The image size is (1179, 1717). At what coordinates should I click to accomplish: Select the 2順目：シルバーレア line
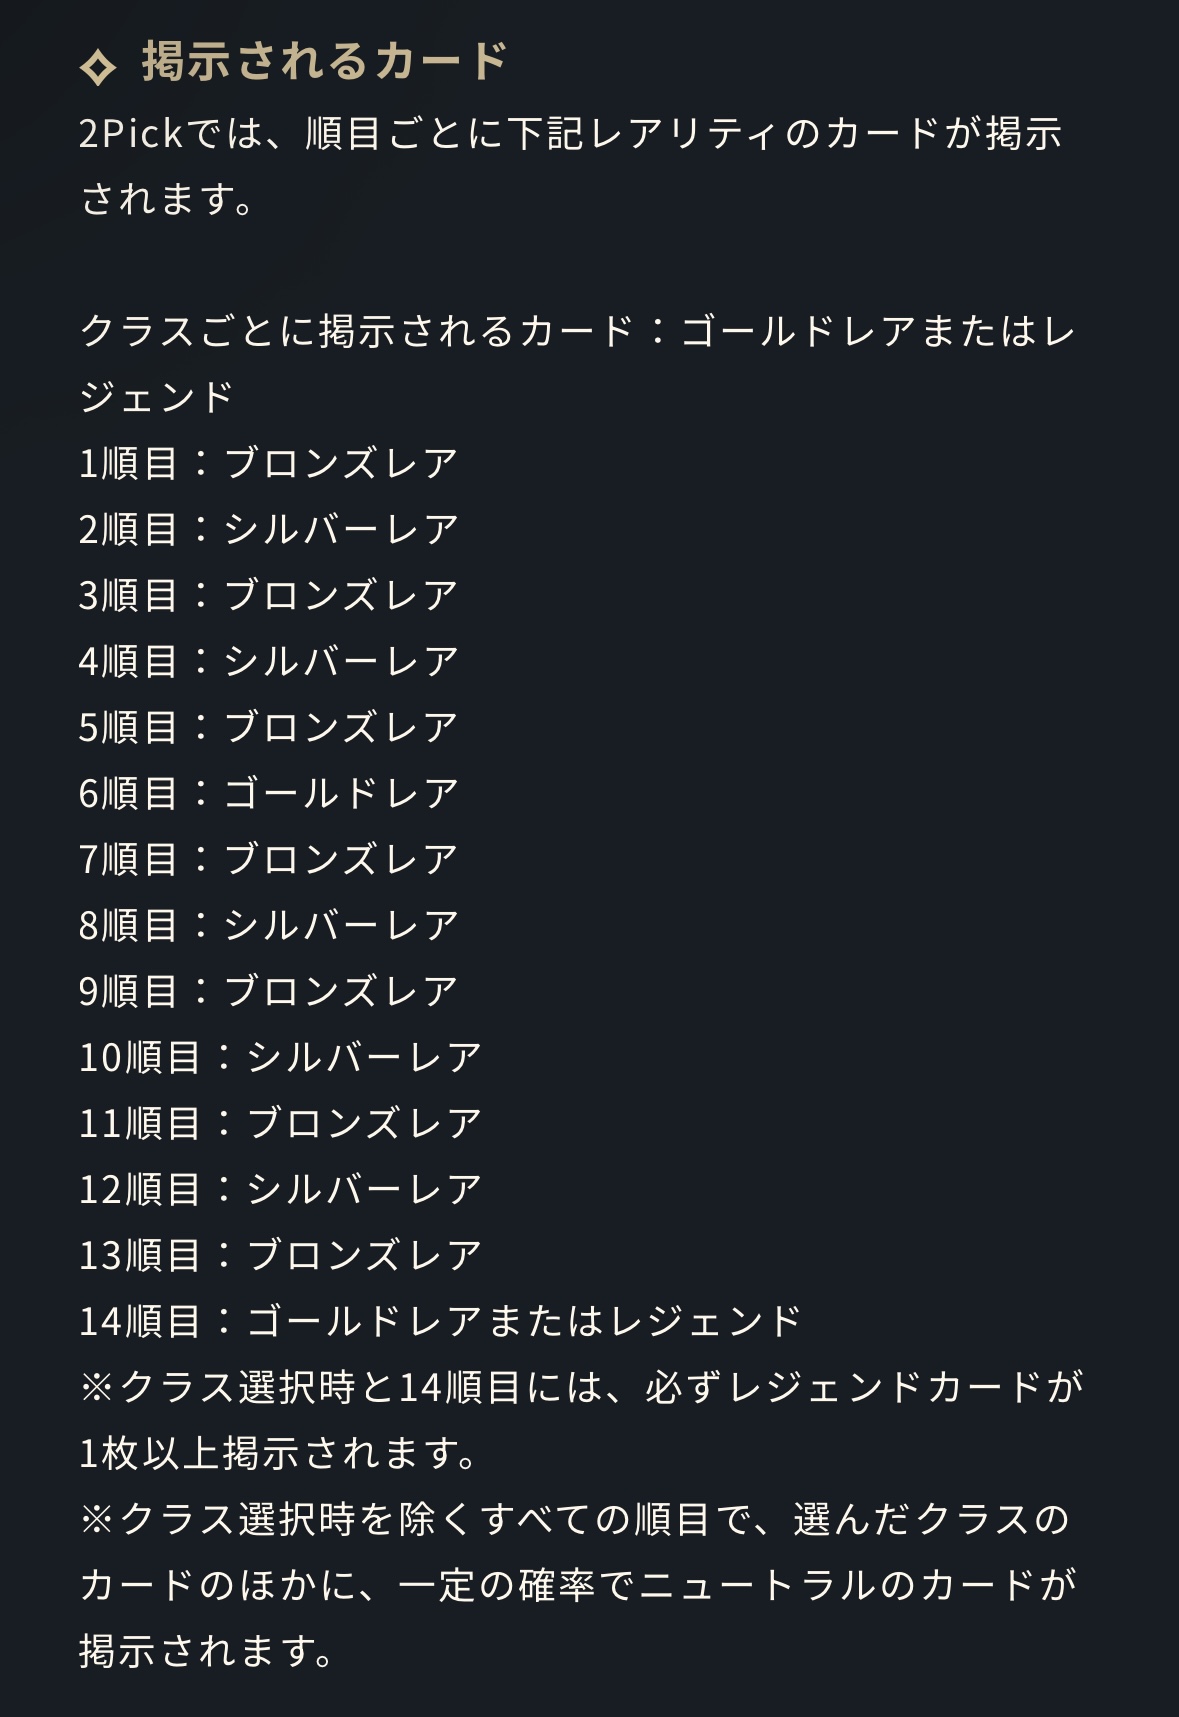pos(268,529)
